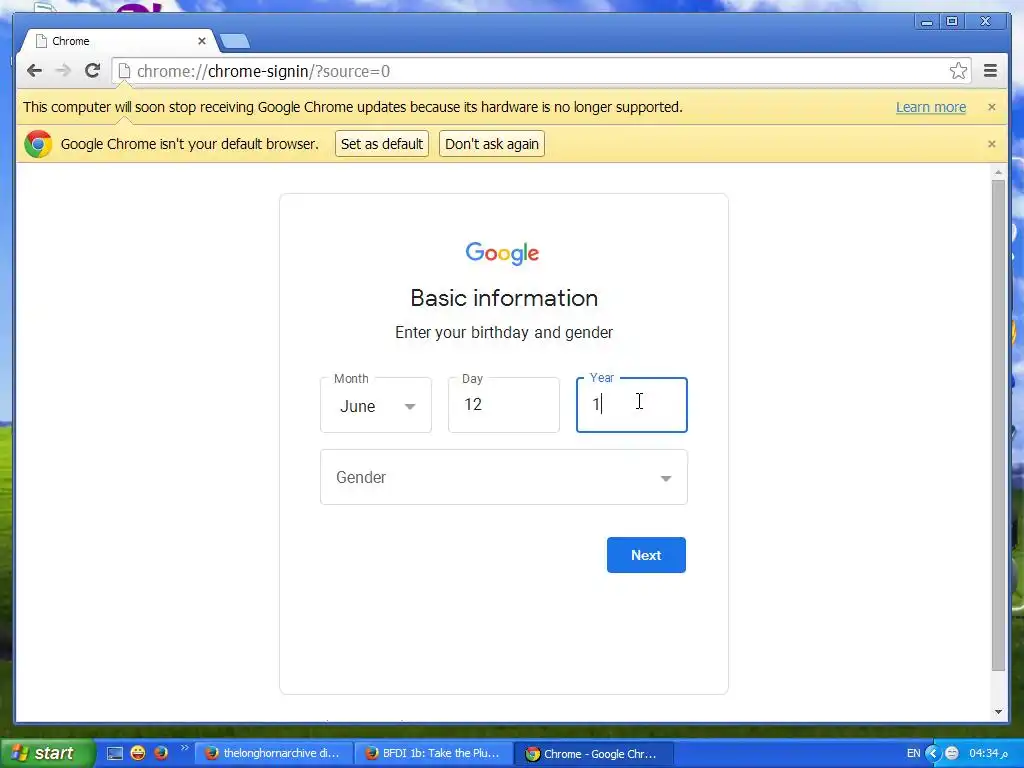Dismiss the hardware update warning bar
1024x768 pixels.
pyautogui.click(x=991, y=107)
